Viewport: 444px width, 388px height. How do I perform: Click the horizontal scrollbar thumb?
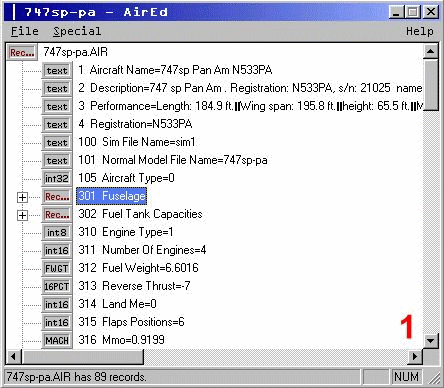(x=83, y=357)
